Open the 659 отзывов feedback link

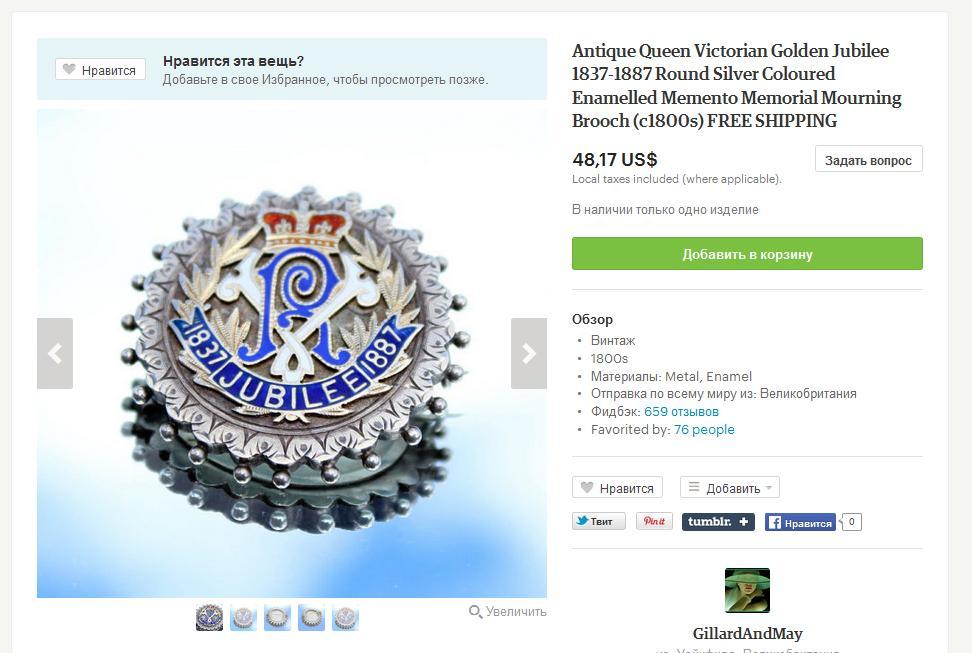tap(681, 412)
